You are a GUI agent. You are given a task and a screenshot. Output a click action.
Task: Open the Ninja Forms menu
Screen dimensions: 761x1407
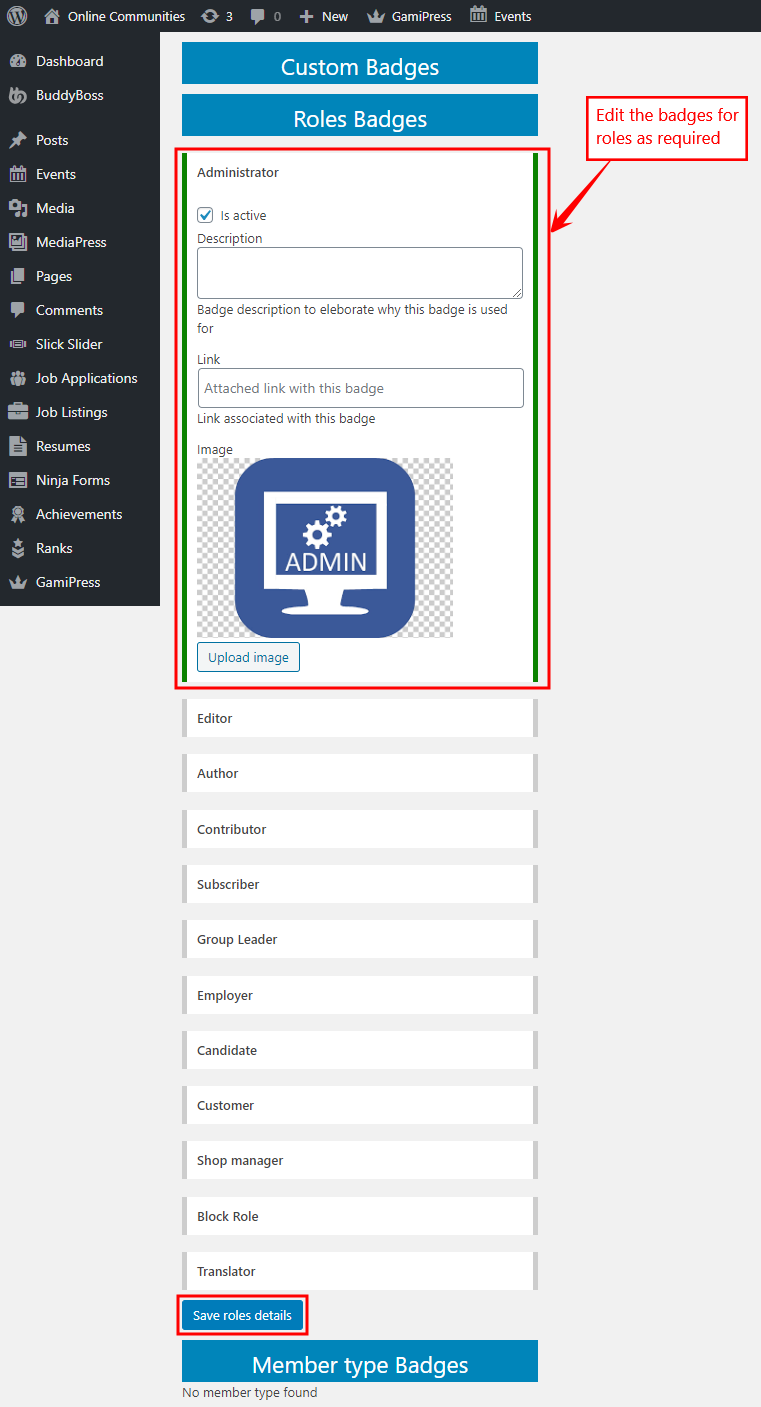pyautogui.click(x=72, y=480)
